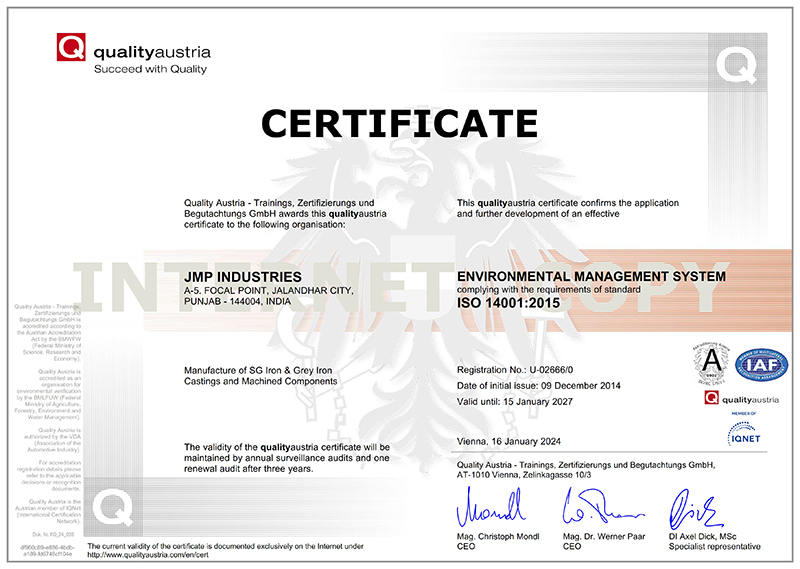Click 'Date of initial issue: 09 December 2014'
Viewport: 800px width, 569px height.
tap(539, 386)
